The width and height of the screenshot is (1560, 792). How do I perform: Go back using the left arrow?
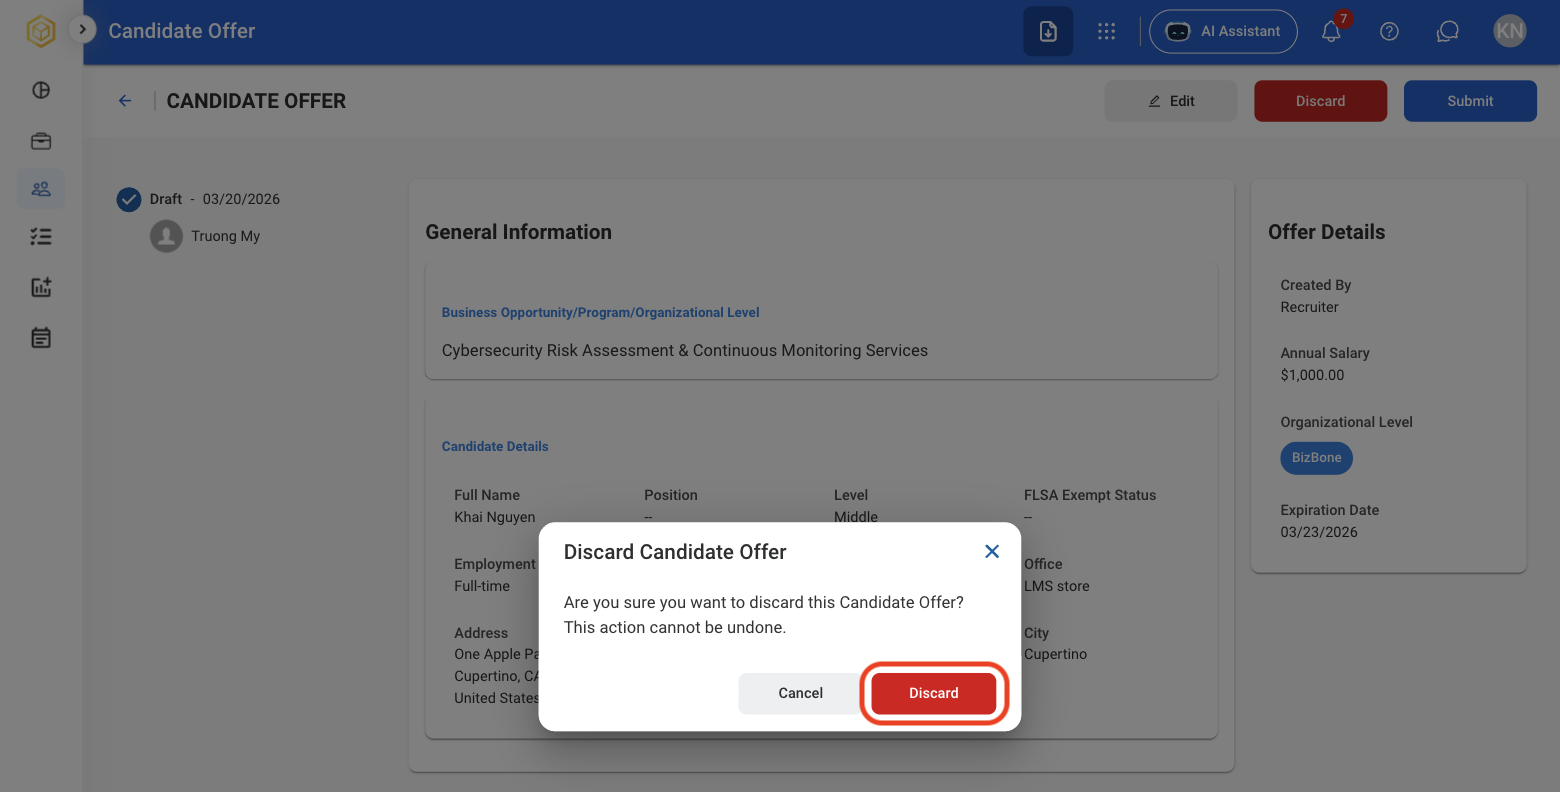point(125,101)
